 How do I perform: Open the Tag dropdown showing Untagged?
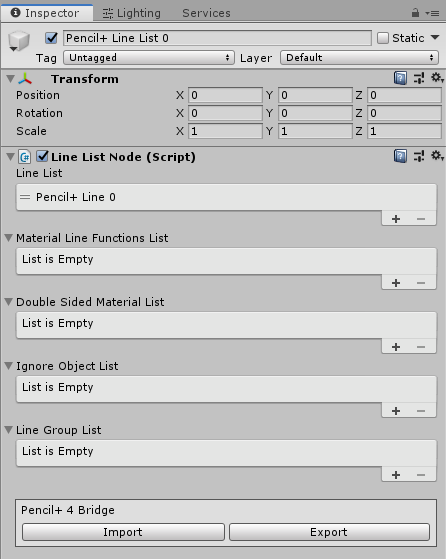click(x=149, y=57)
